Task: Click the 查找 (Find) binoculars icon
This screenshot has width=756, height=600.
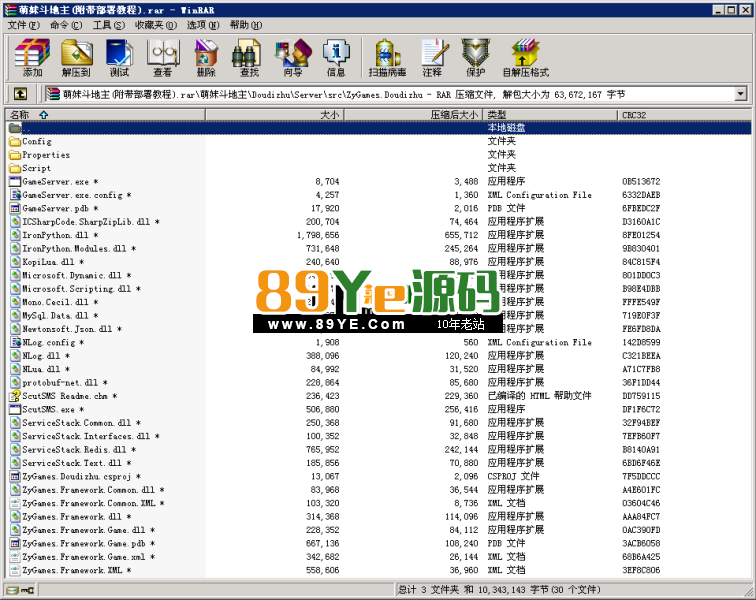Action: click(247, 53)
